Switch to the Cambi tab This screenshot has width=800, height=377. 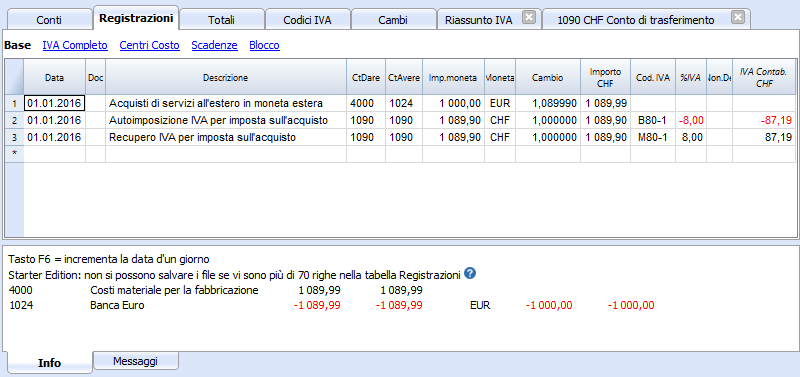click(x=393, y=20)
